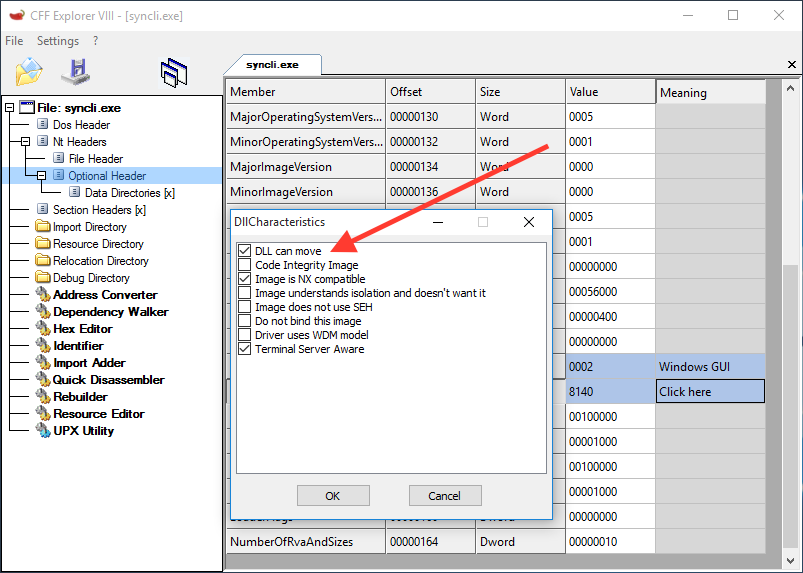Select the Import Directory tree item label
The width and height of the screenshot is (803, 573).
click(90, 226)
